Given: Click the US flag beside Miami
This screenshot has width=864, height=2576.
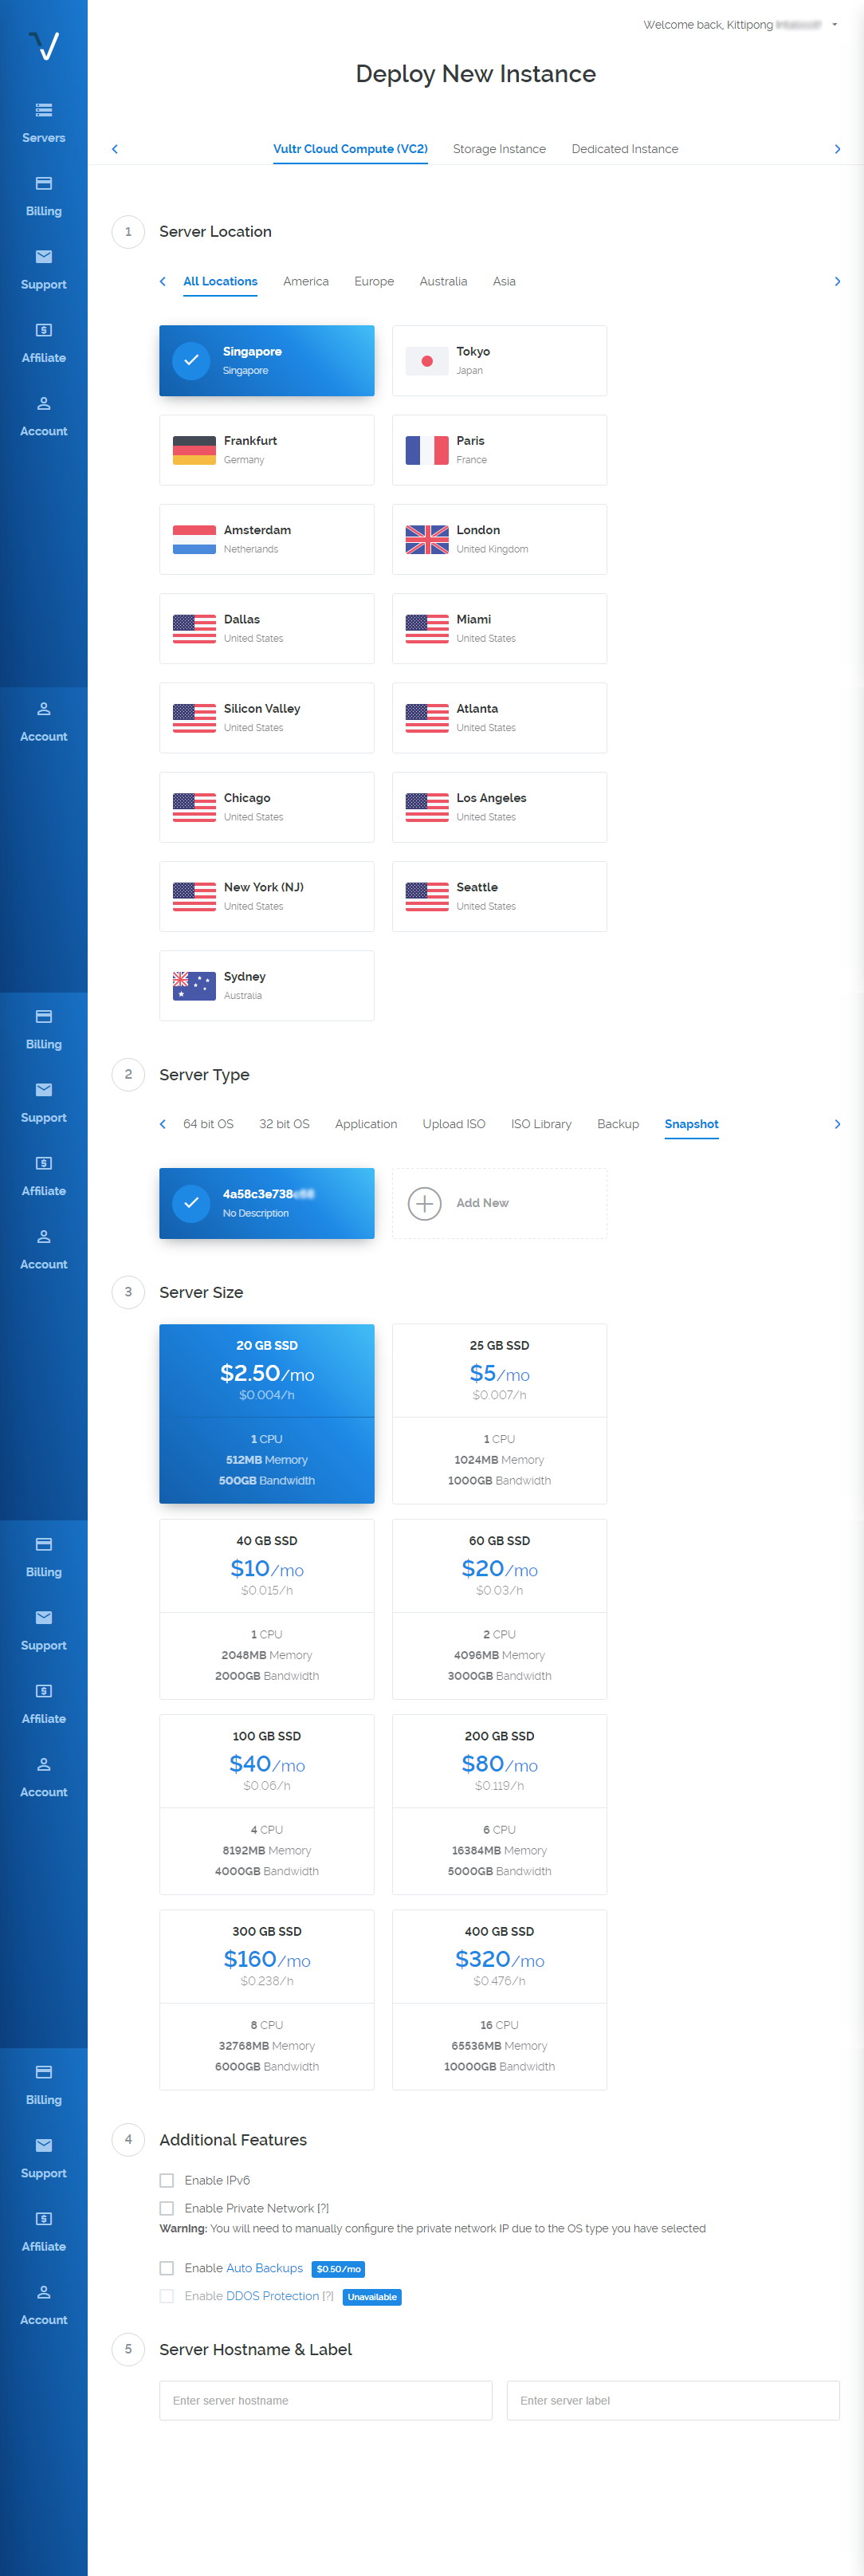Looking at the screenshot, I should pos(427,629).
